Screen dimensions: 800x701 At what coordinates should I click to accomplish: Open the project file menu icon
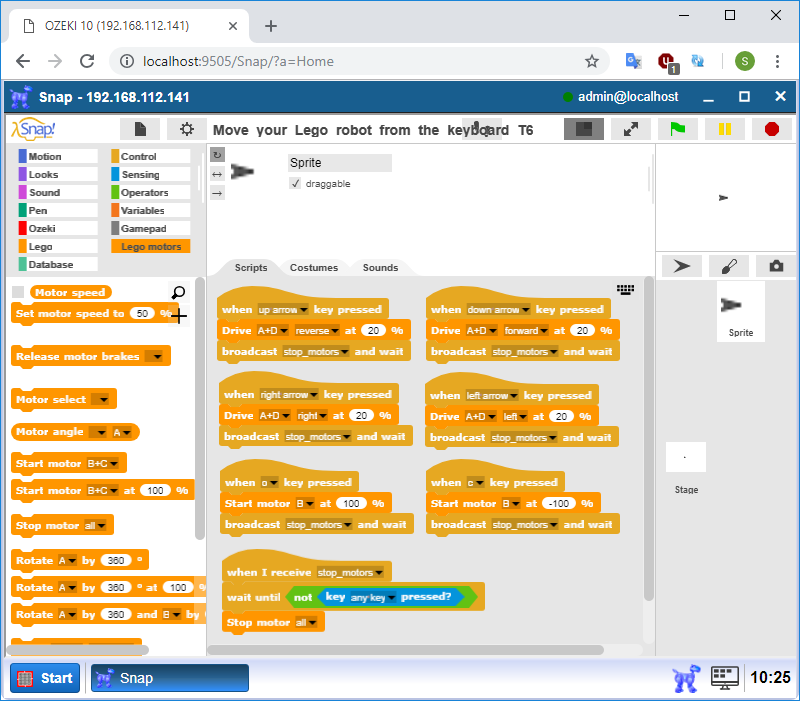tap(140, 129)
